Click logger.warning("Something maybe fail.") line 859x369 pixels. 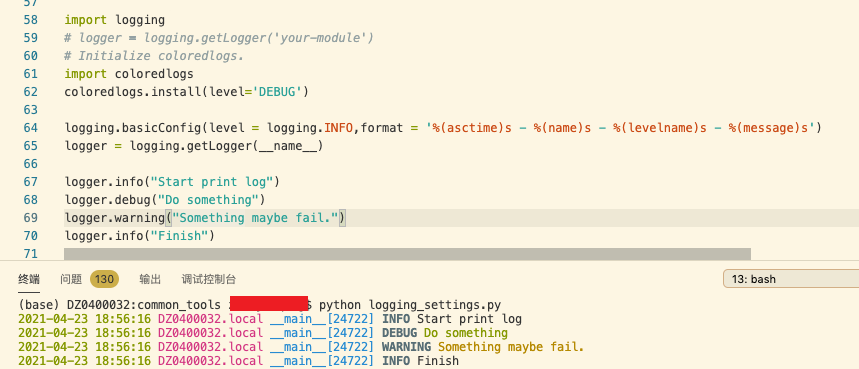[x=205, y=218]
